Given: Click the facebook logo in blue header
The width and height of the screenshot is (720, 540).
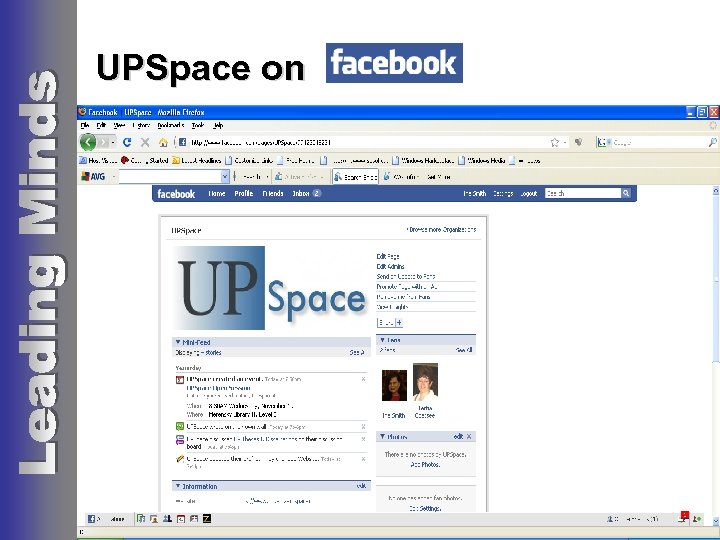Looking at the screenshot, I should (x=176, y=194).
